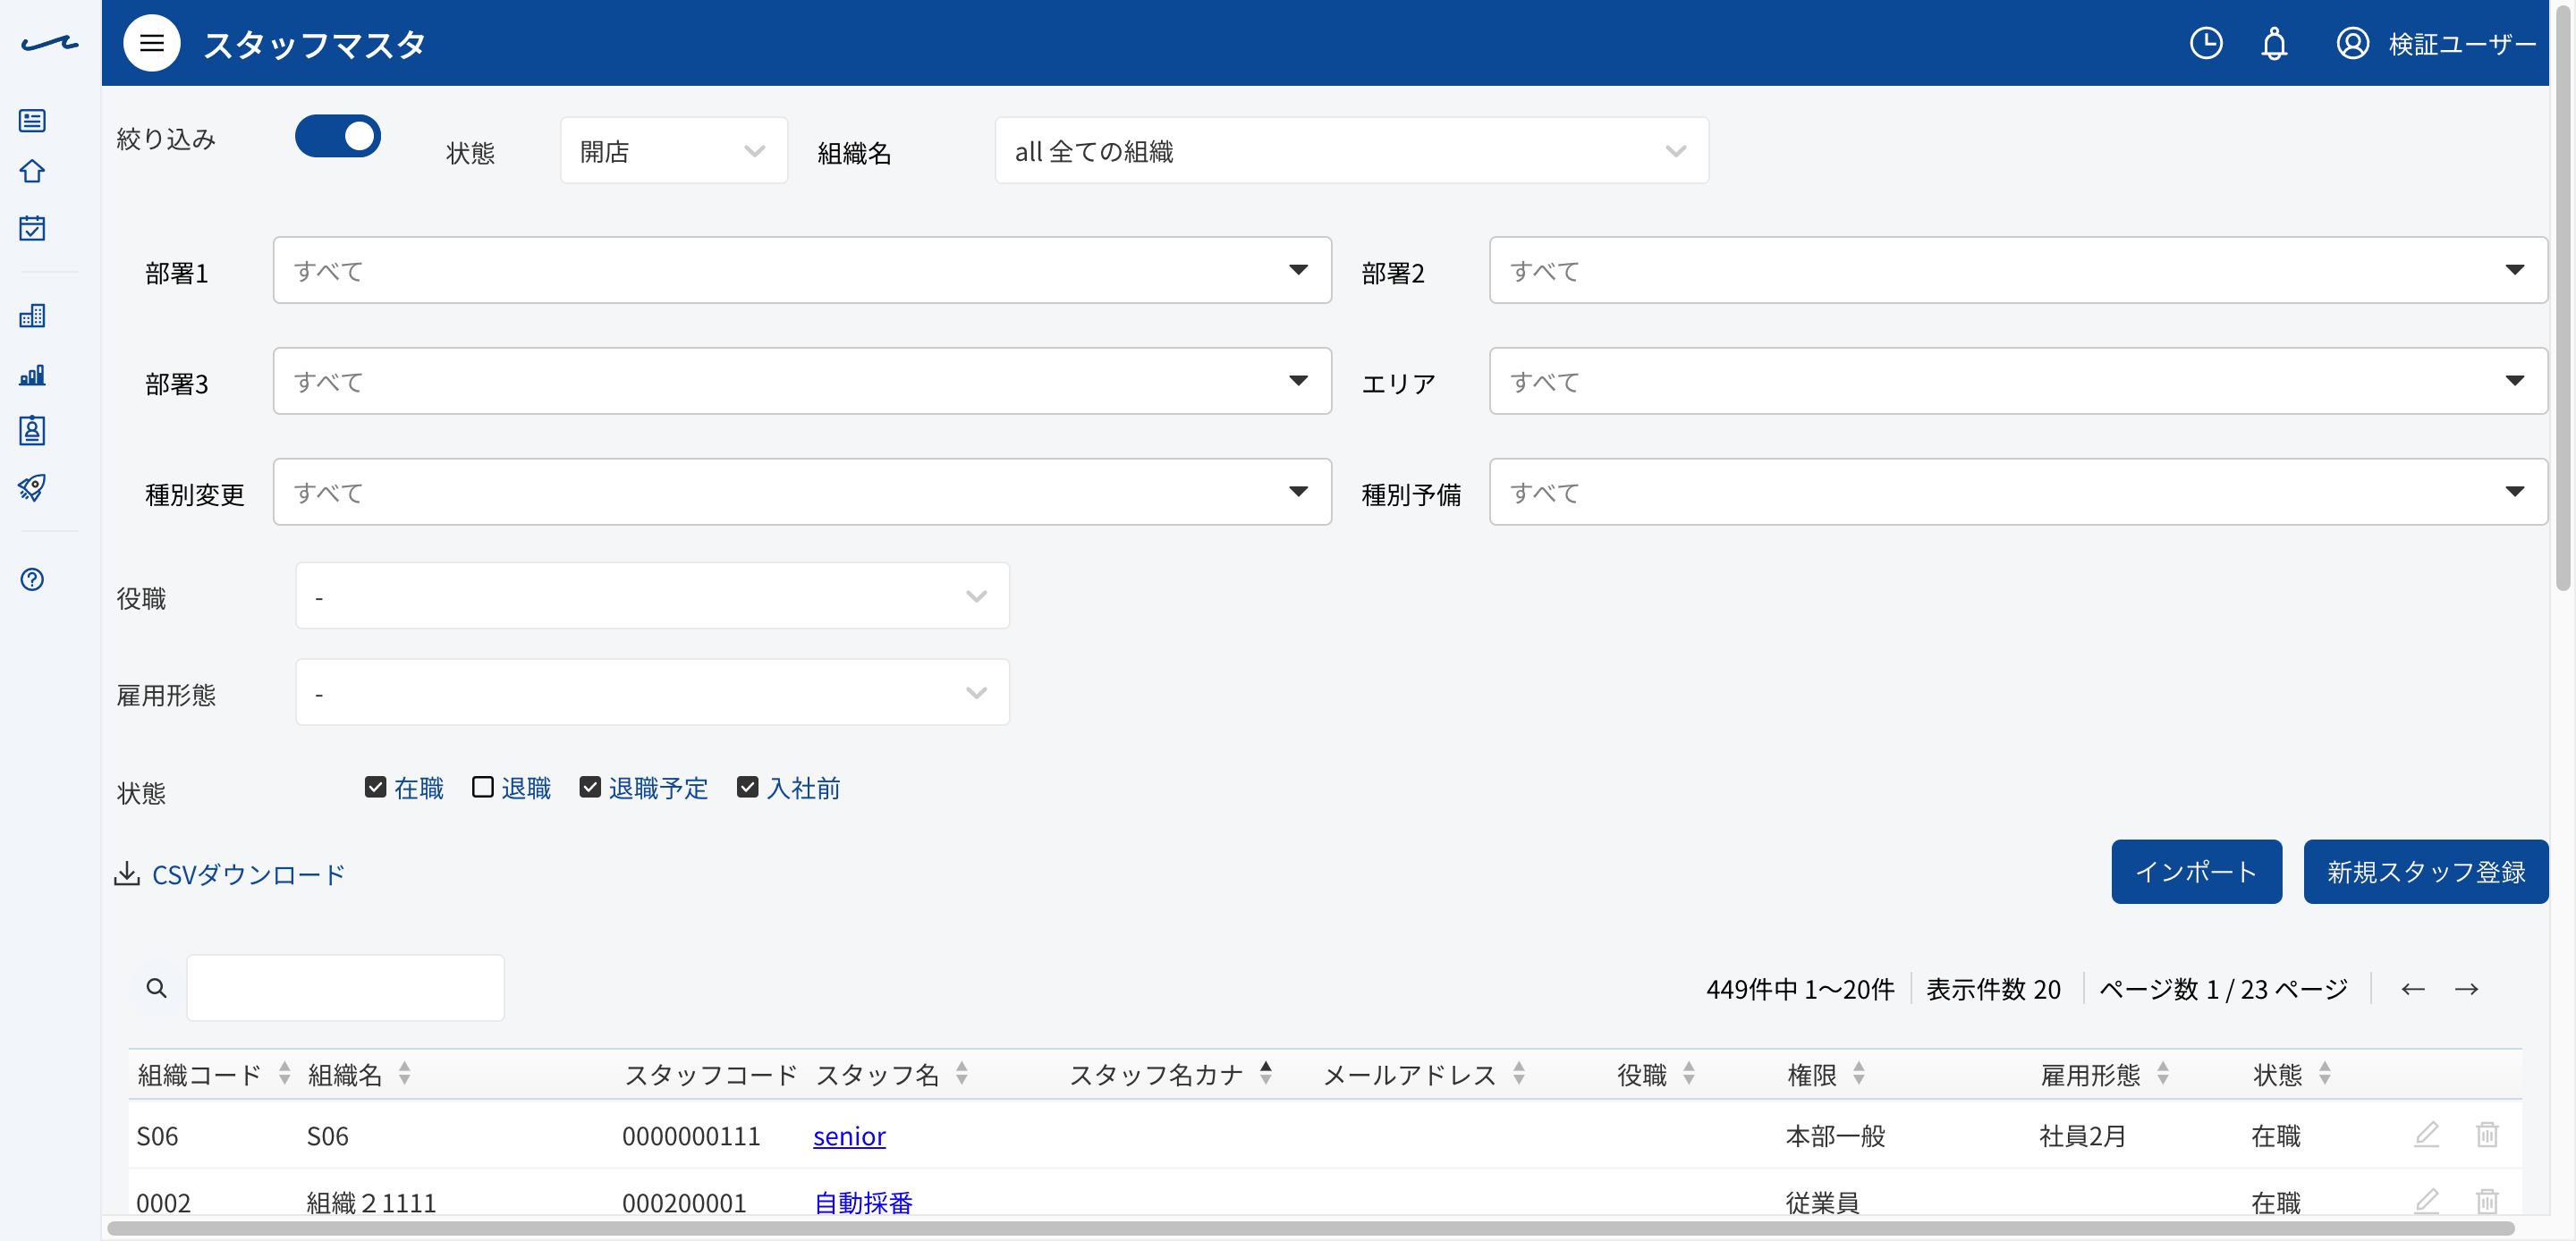Click the 本部一般 permission cell
The width and height of the screenshot is (2576, 1241).
(1835, 1136)
